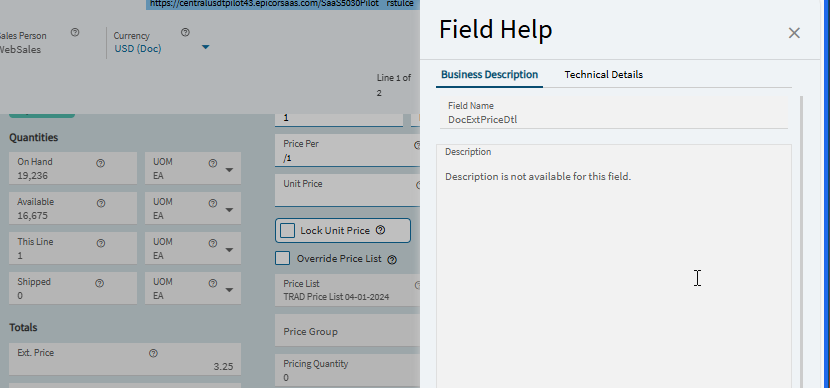Expand UOM dropdown beside Shipped
The image size is (830, 388).
point(229,290)
